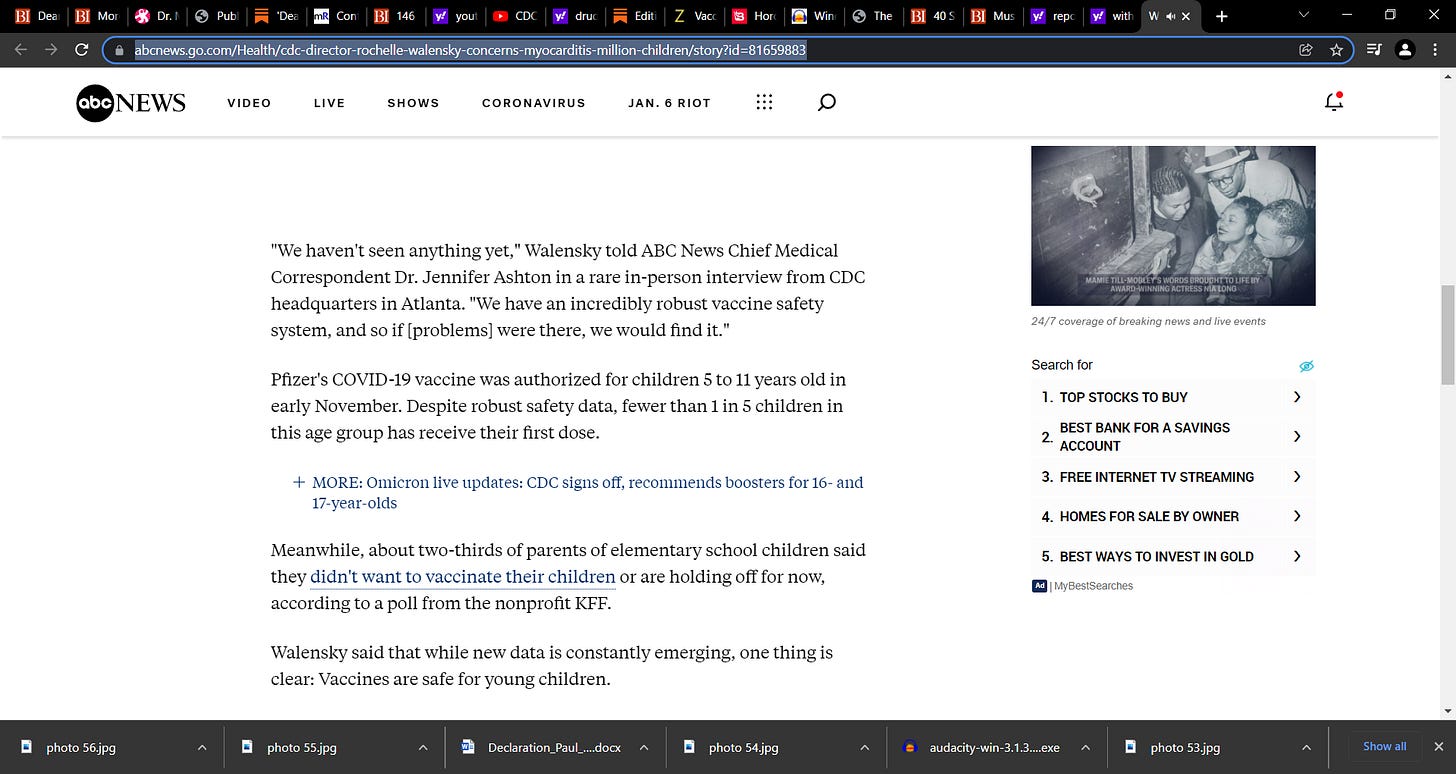Image resolution: width=1456 pixels, height=774 pixels.
Task: Open the CORONAVIRUS nav item
Action: pyautogui.click(x=534, y=103)
